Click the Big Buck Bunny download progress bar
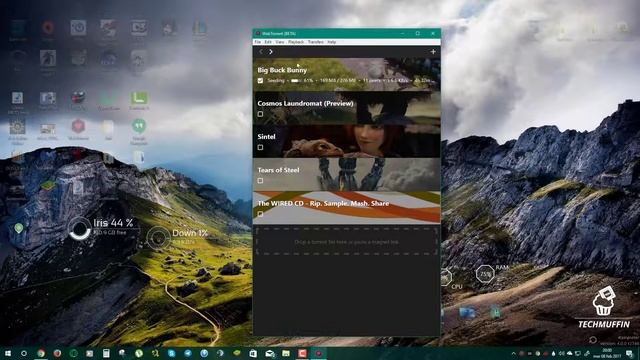The height and width of the screenshot is (360, 640). coord(296,81)
